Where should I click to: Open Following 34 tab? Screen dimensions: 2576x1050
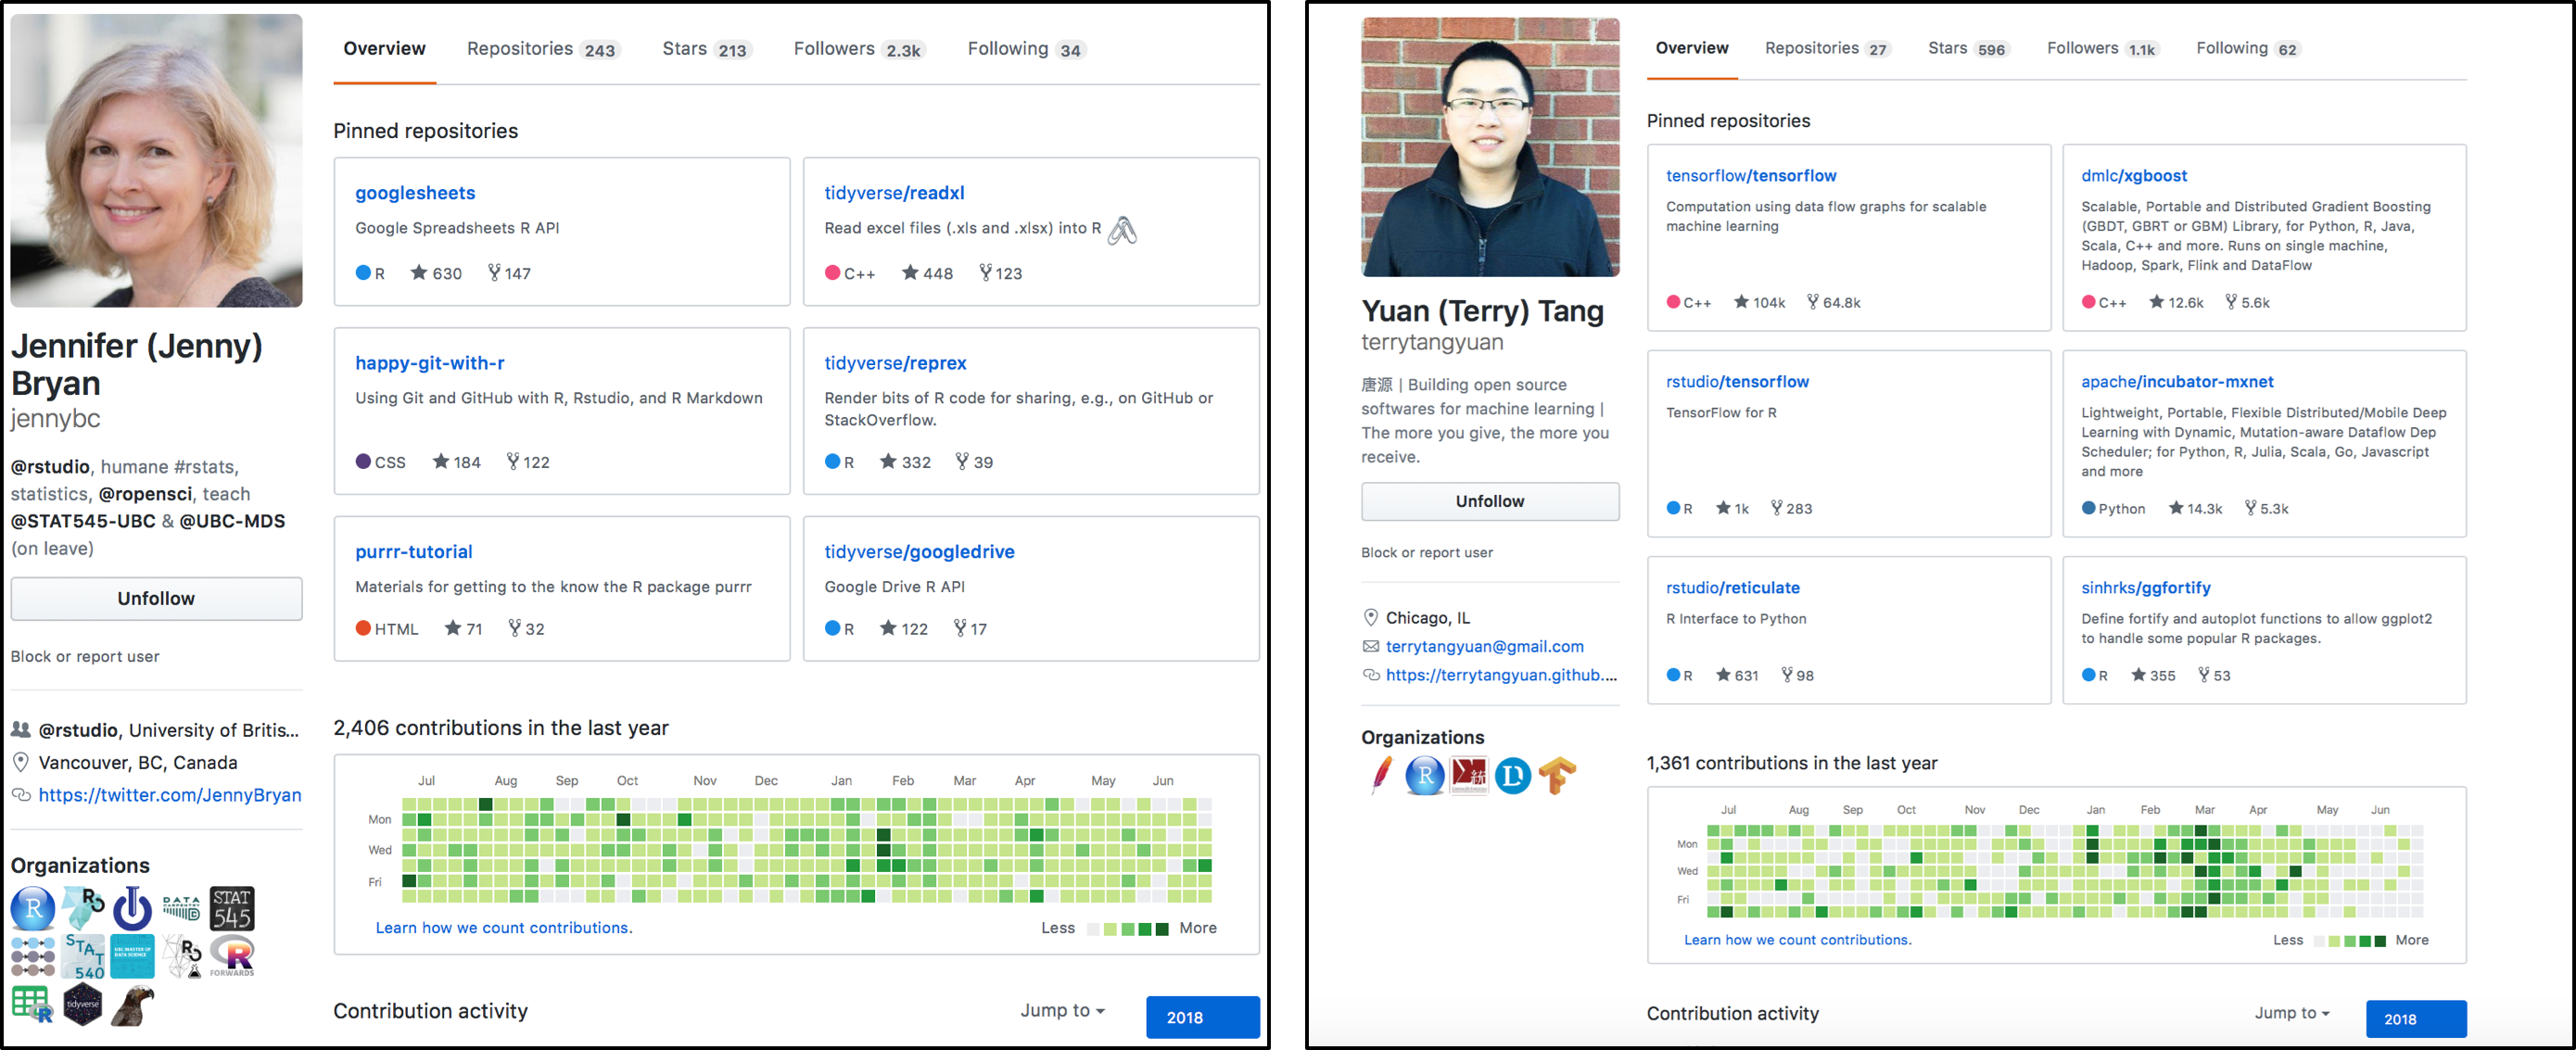click(1026, 48)
